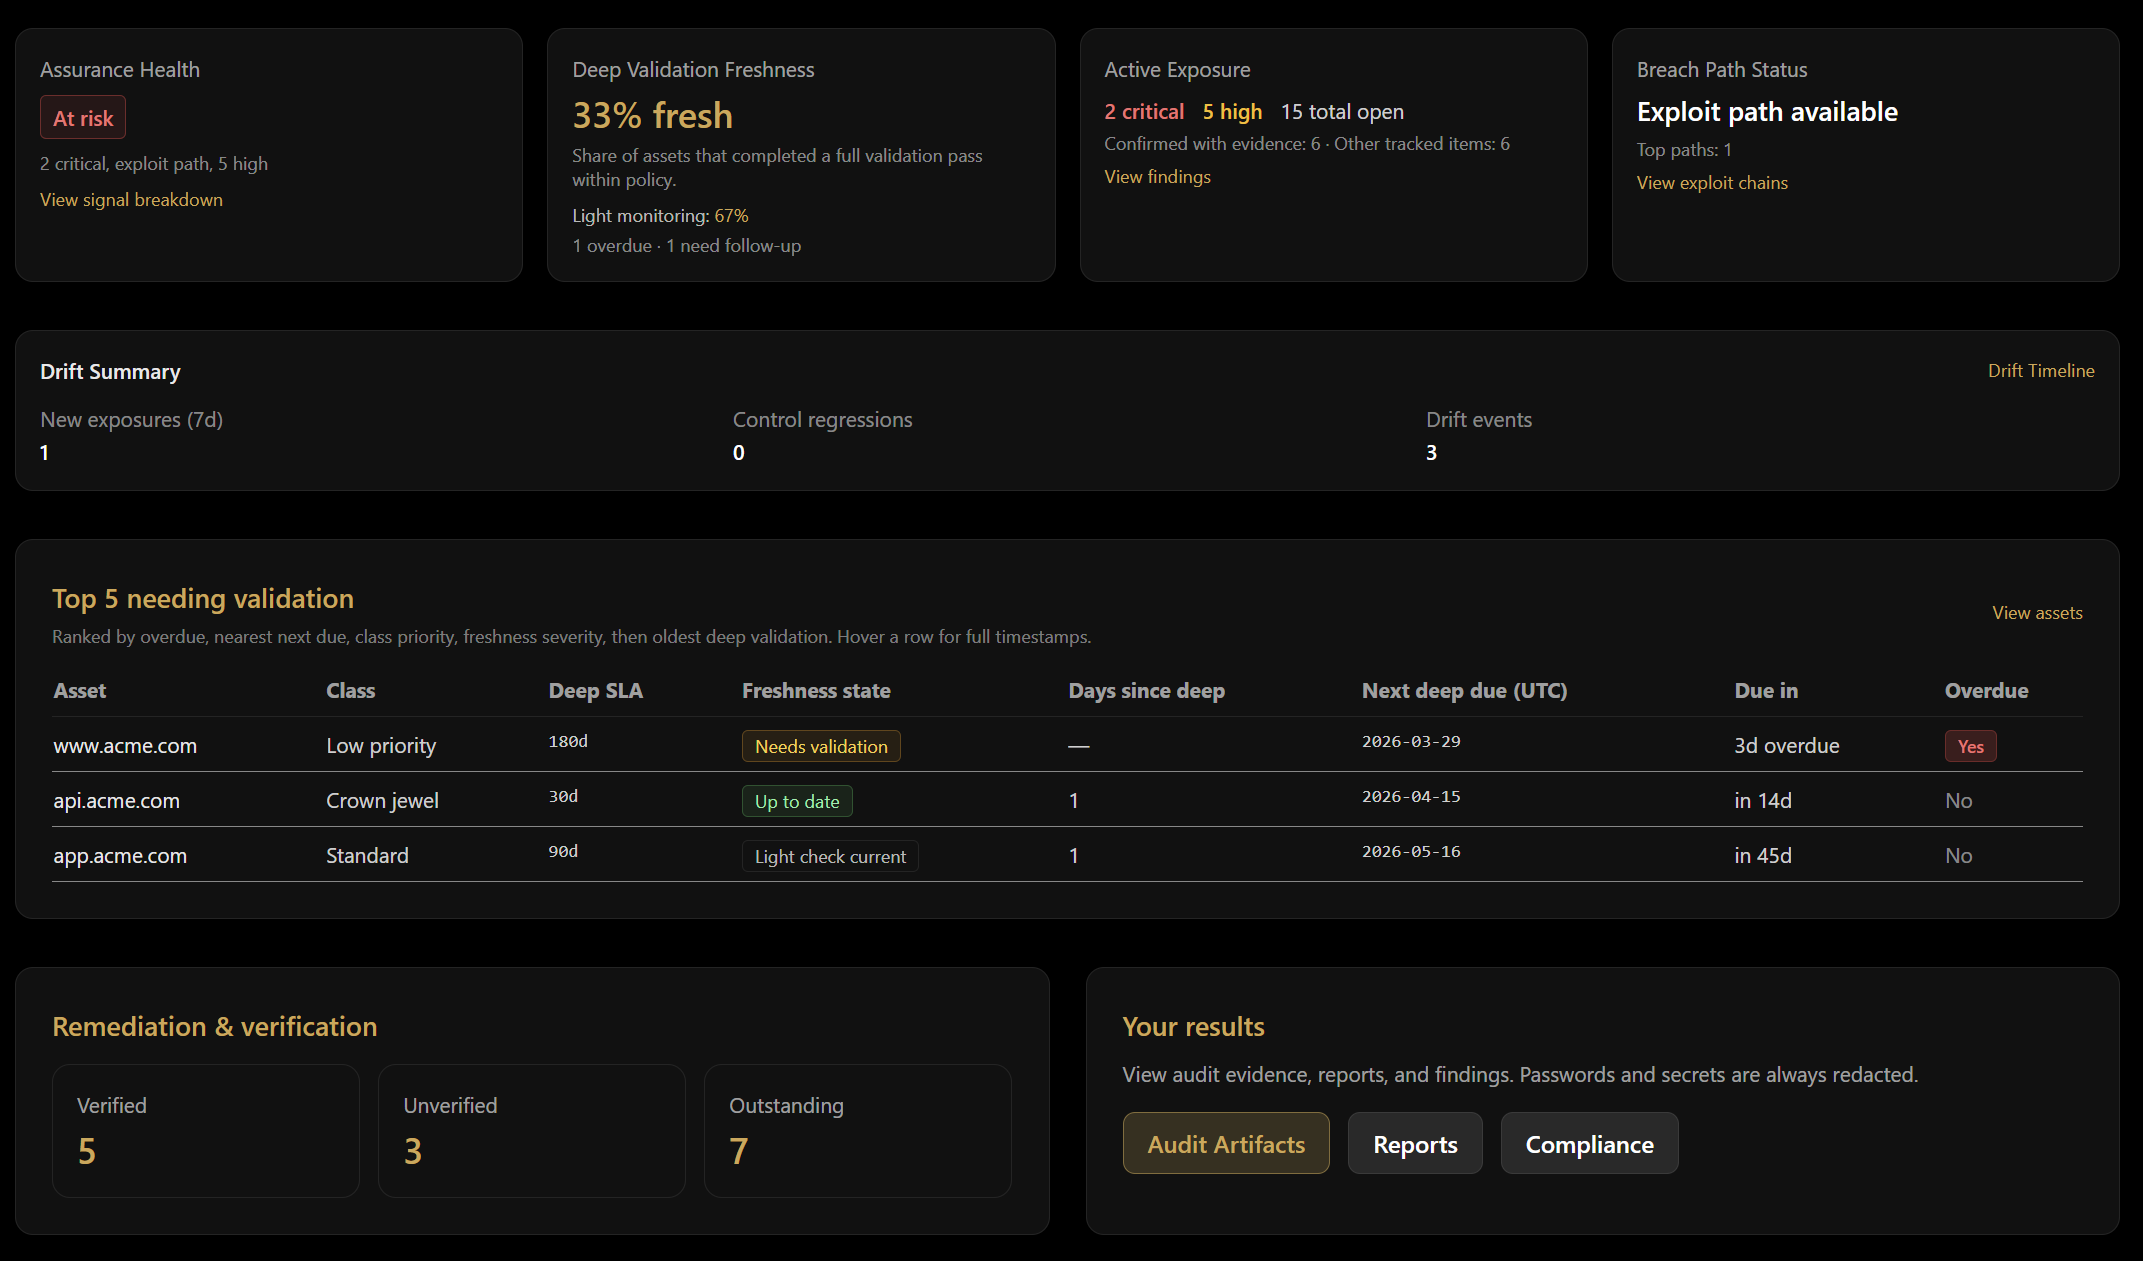Select the api.acme.com asset row
2143x1261 pixels.
[x=1067, y=800]
